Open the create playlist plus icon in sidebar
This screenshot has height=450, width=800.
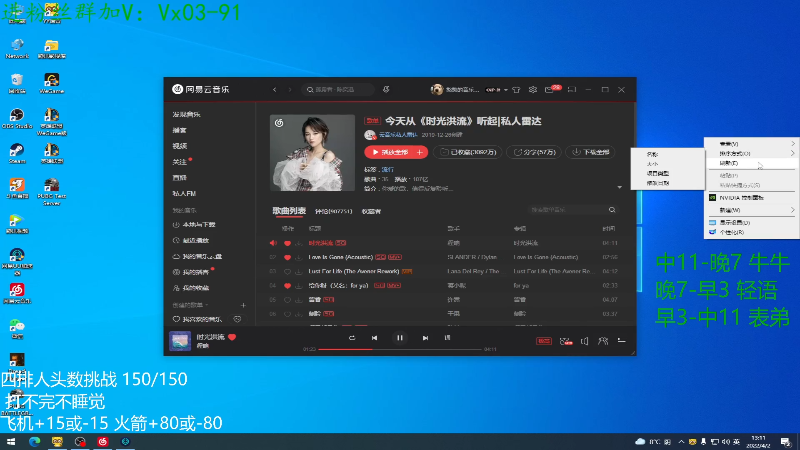[x=243, y=305]
